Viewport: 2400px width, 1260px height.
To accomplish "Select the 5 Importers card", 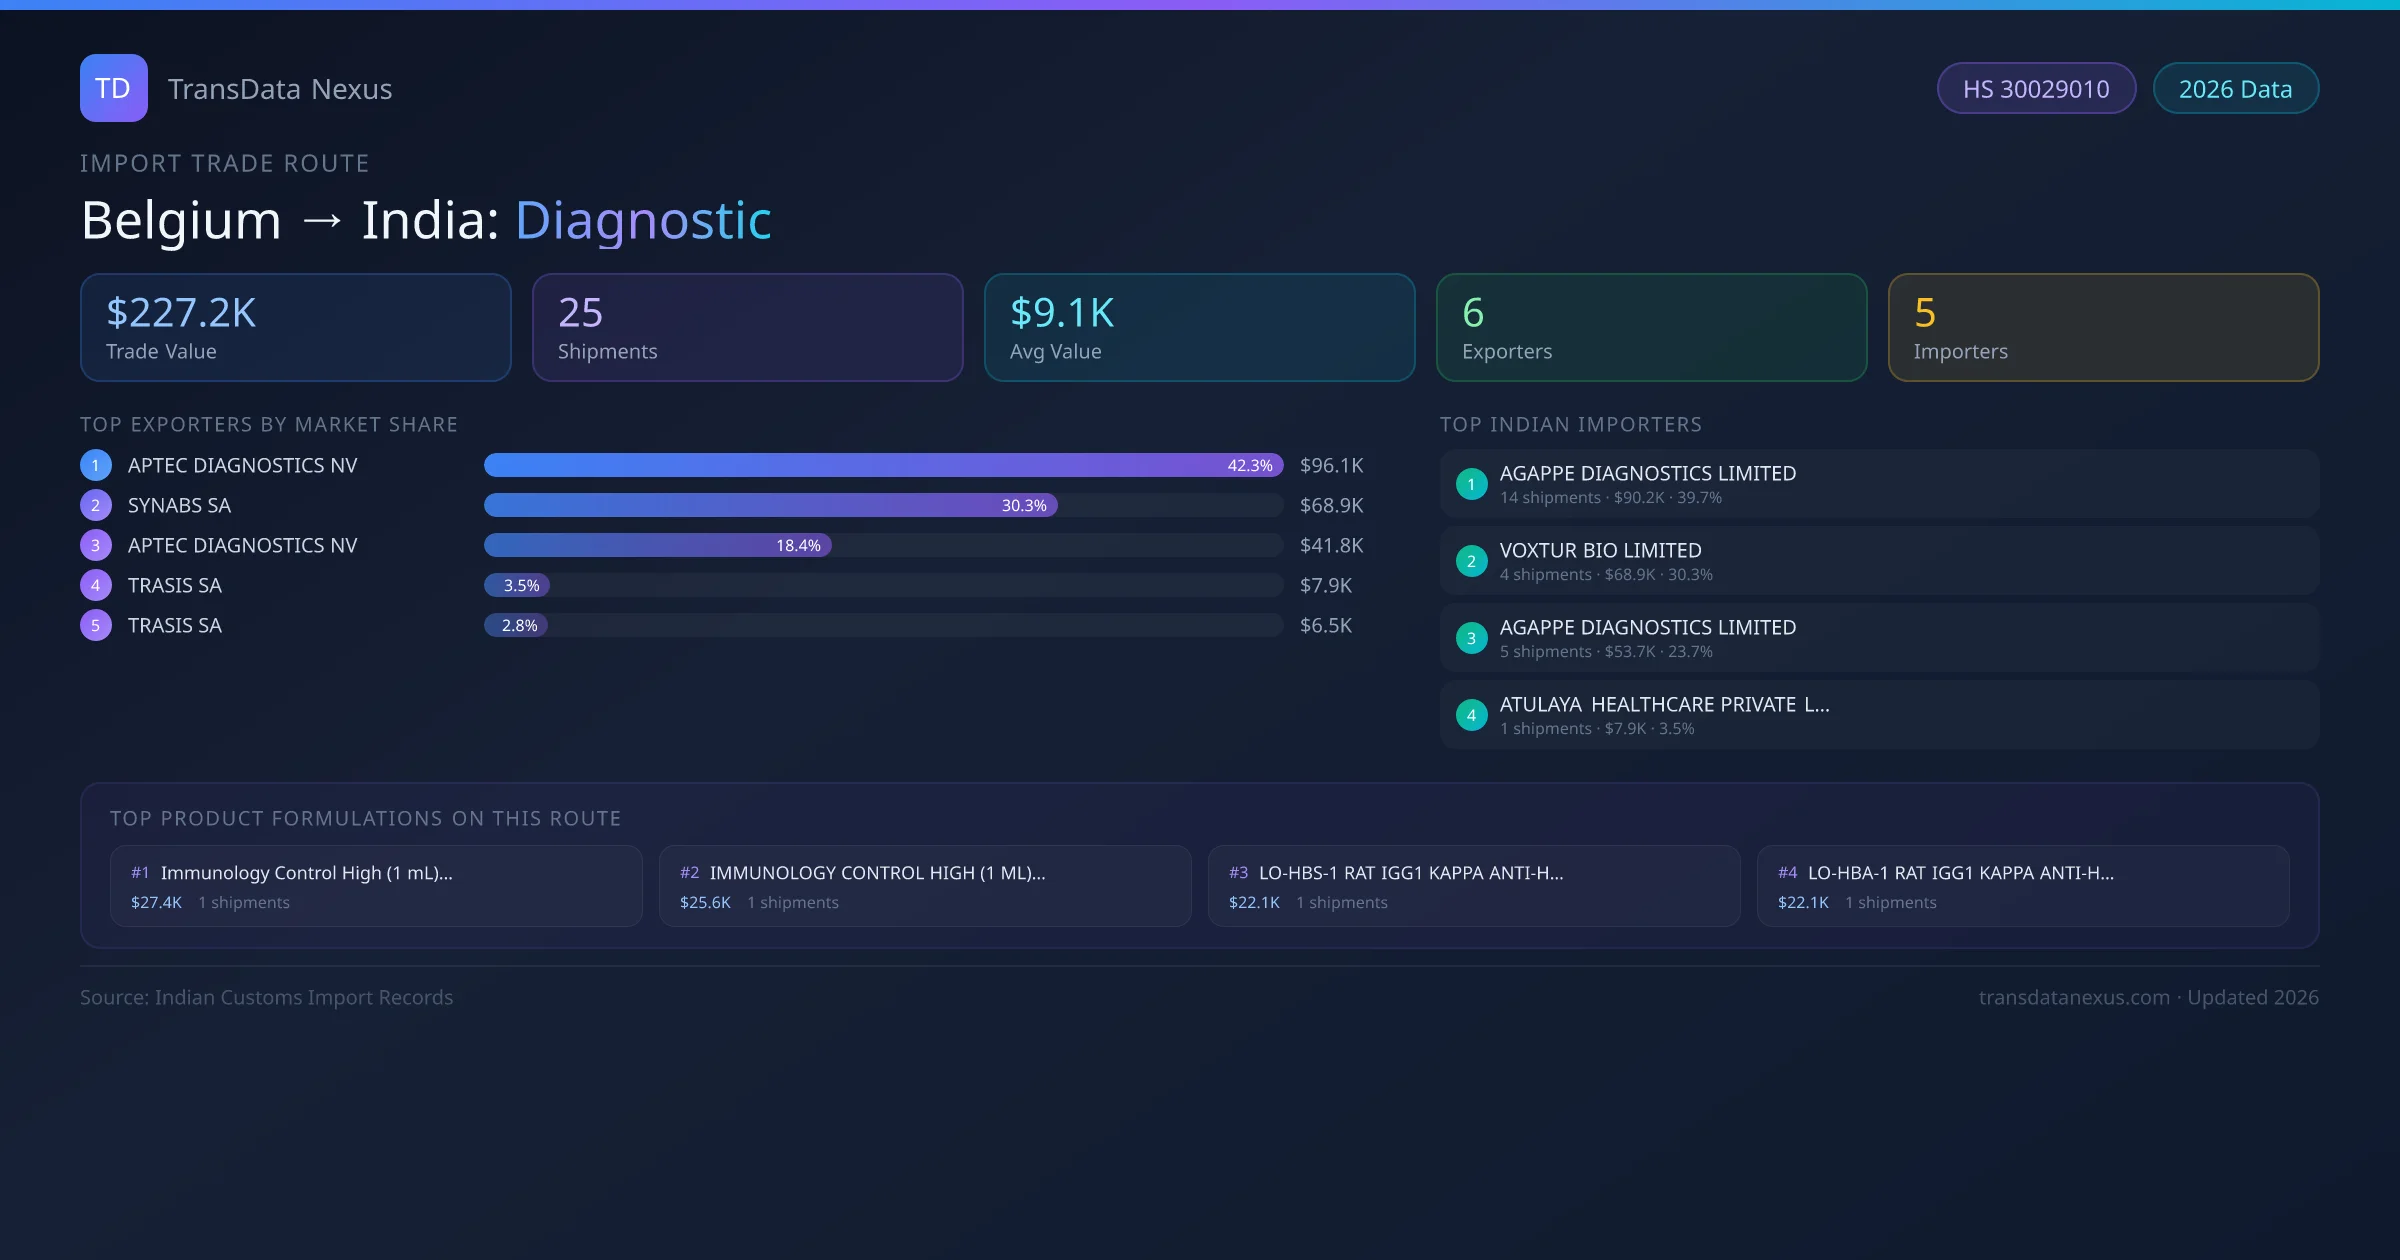I will pos(2103,328).
